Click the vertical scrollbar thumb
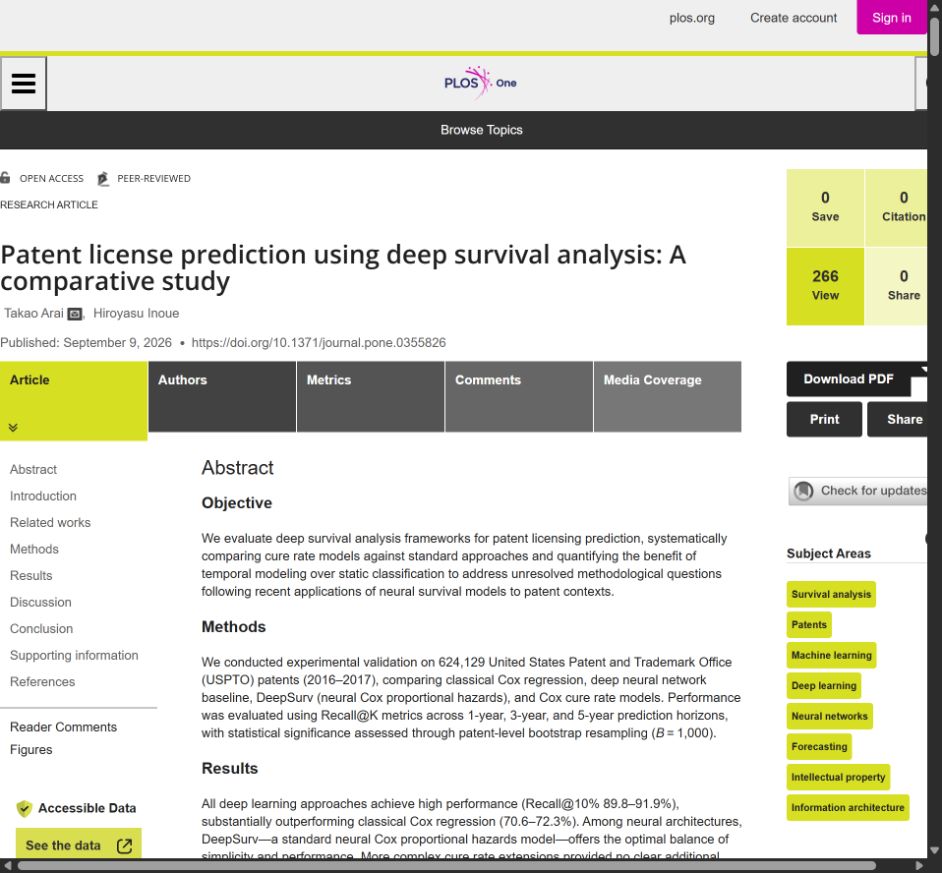 pyautogui.click(x=934, y=37)
